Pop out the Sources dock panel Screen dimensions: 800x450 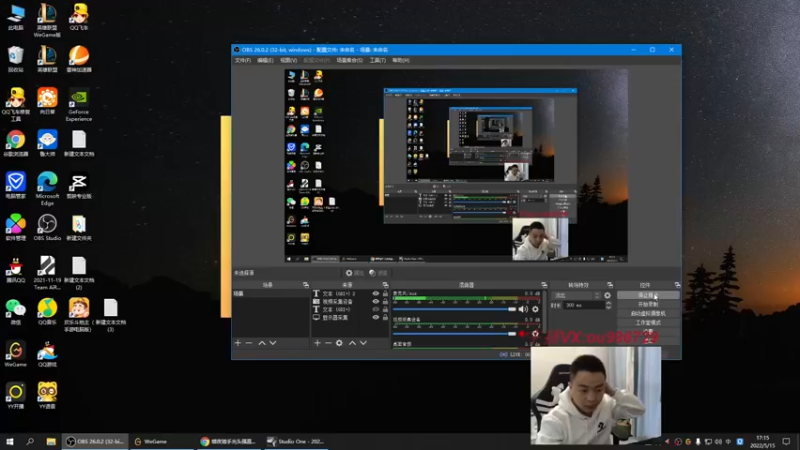385,285
